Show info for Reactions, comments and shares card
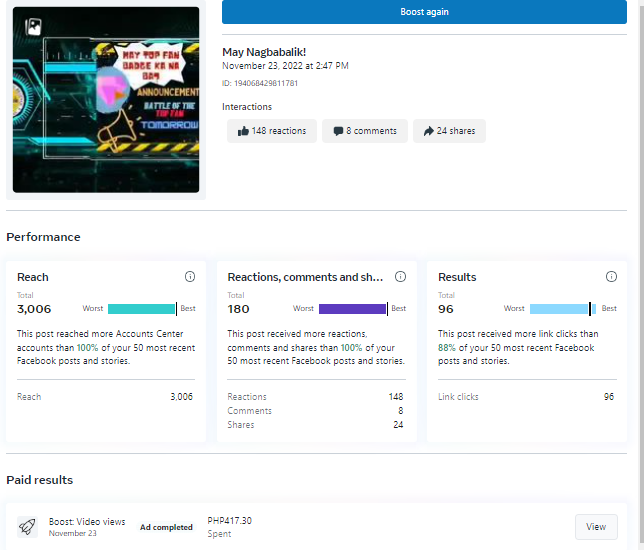 click(x=400, y=276)
